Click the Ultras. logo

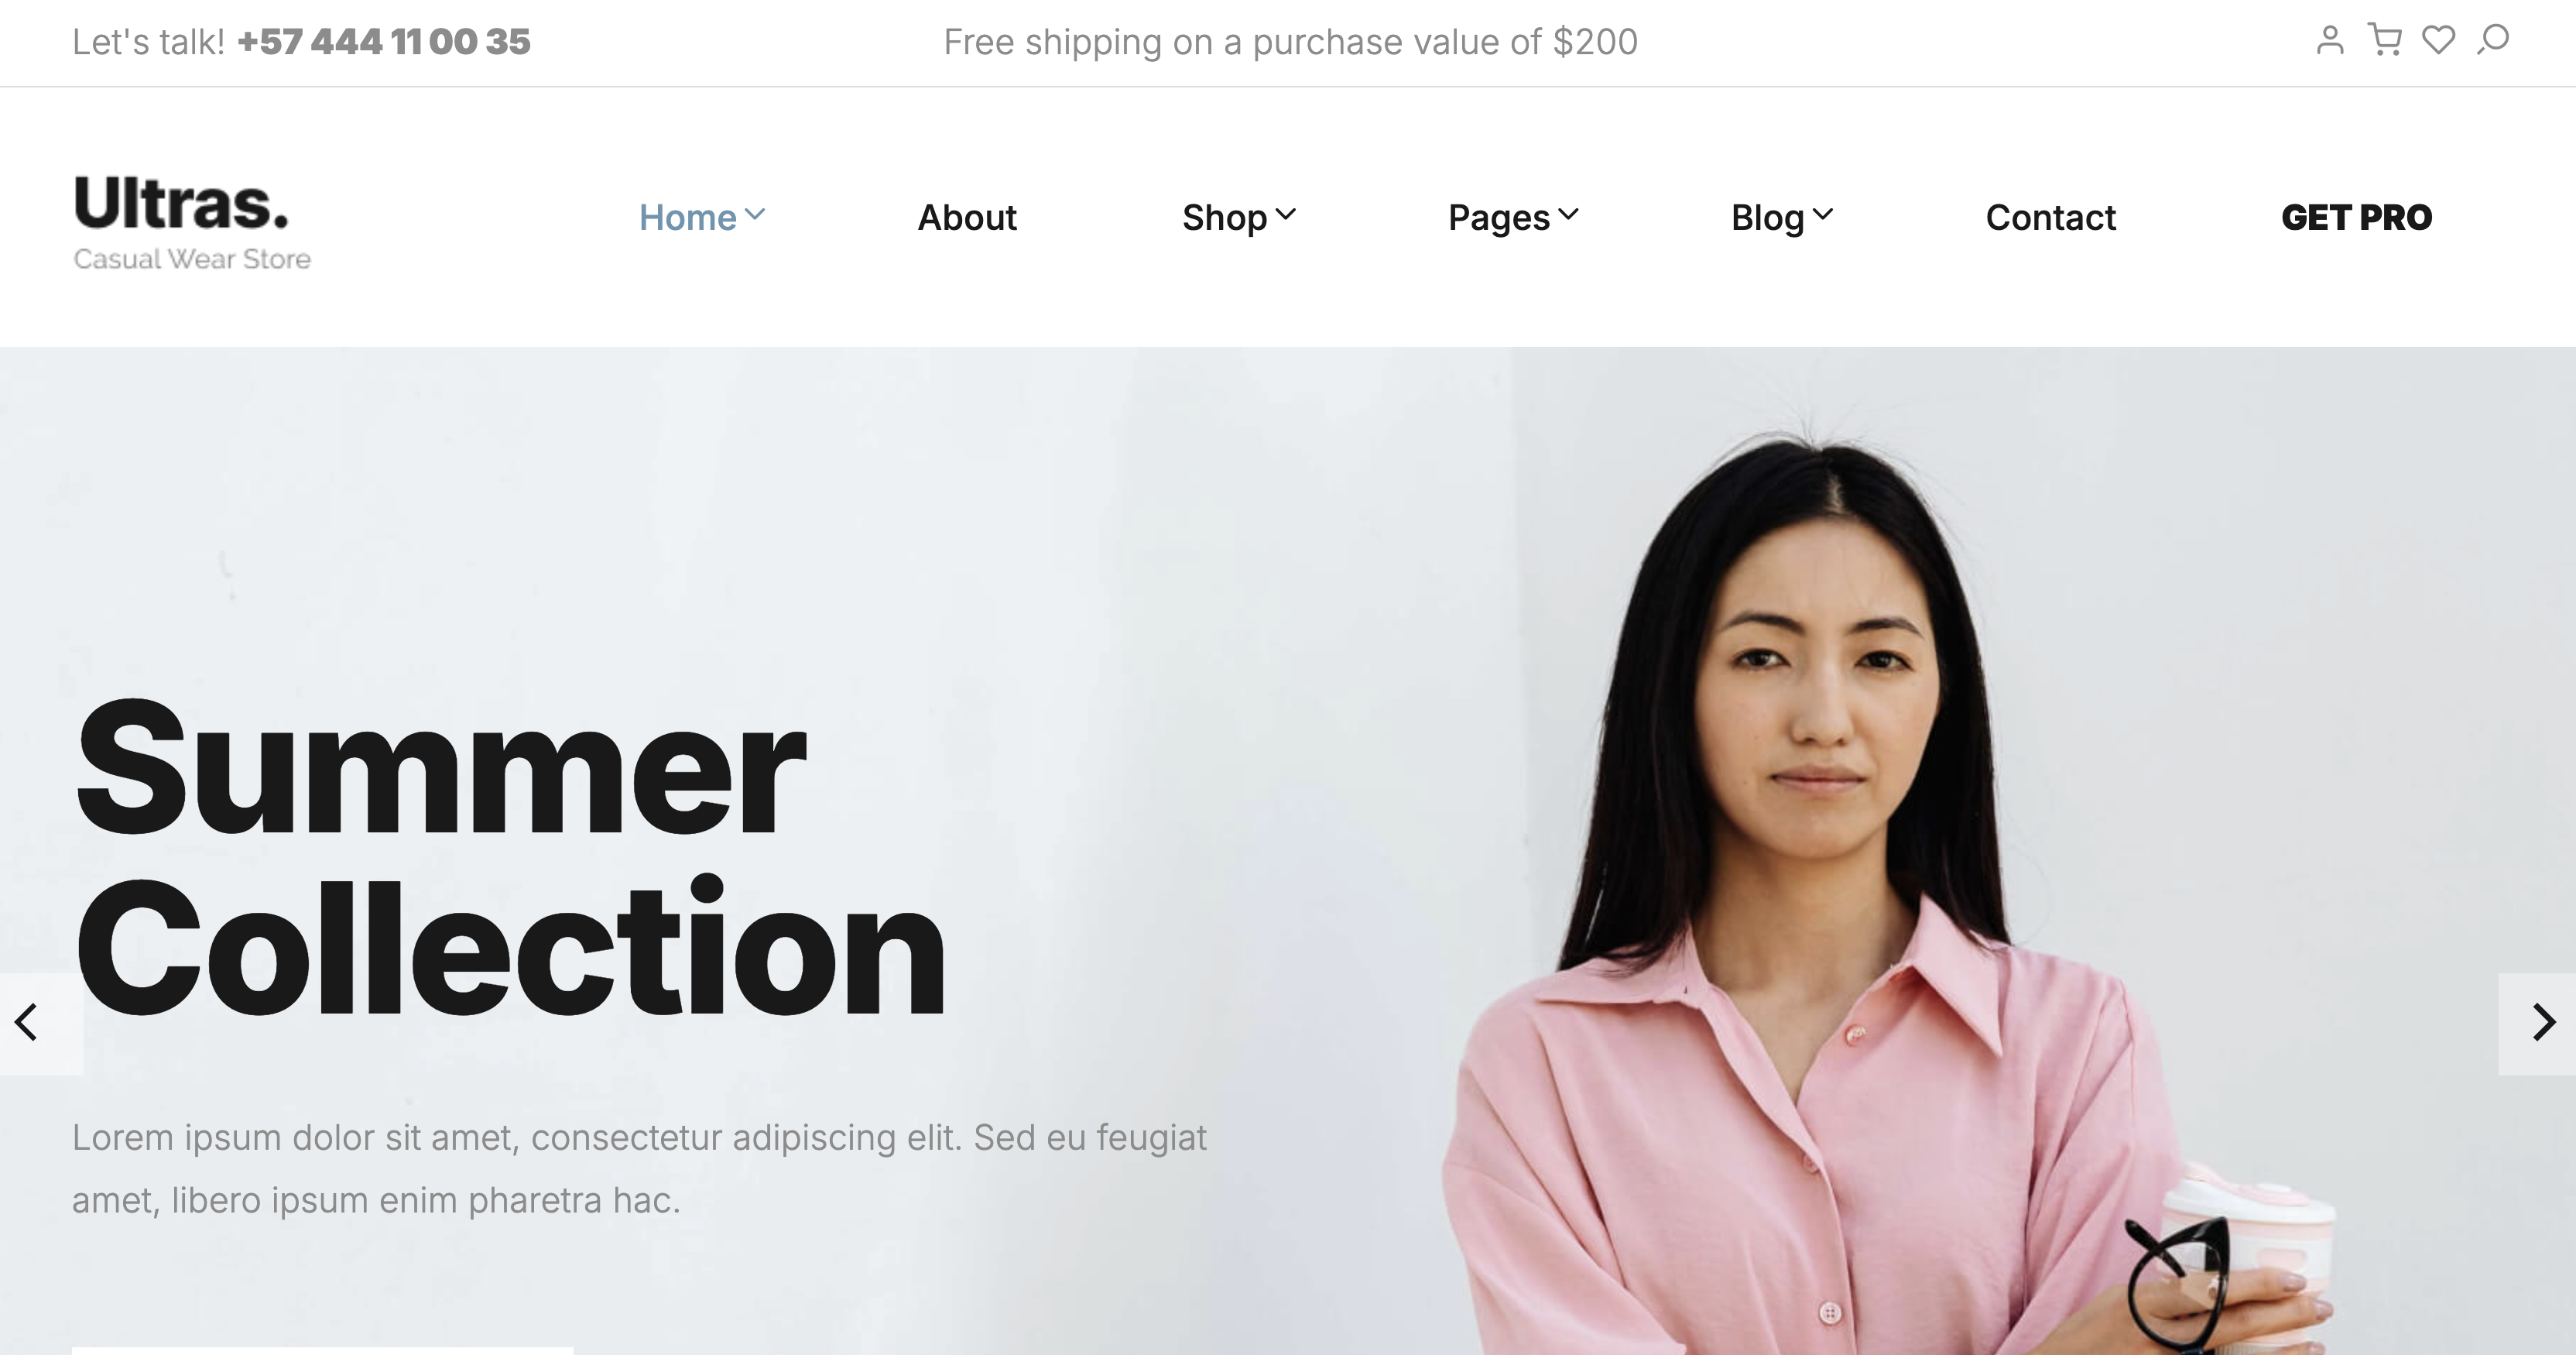coord(182,203)
